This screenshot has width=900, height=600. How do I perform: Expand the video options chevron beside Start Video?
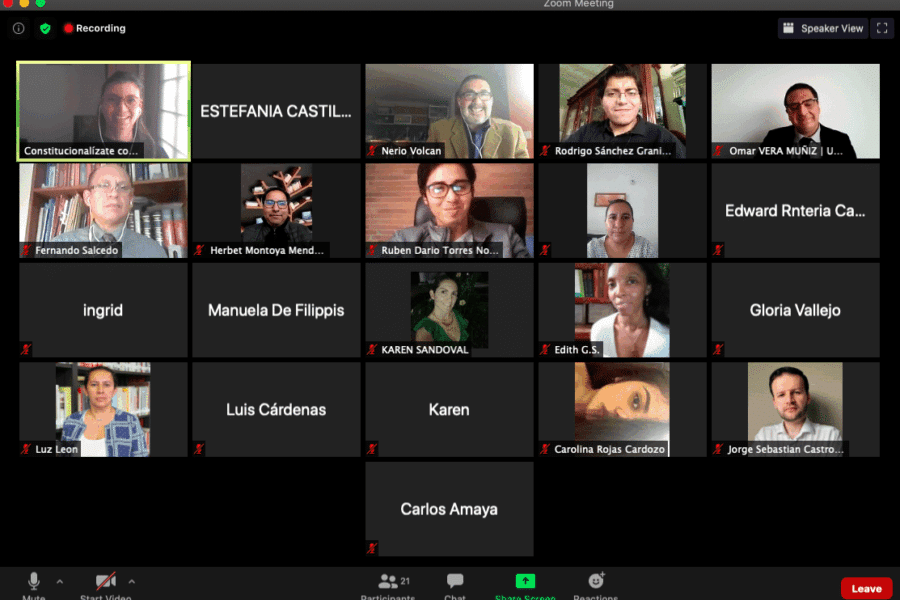[x=131, y=581]
